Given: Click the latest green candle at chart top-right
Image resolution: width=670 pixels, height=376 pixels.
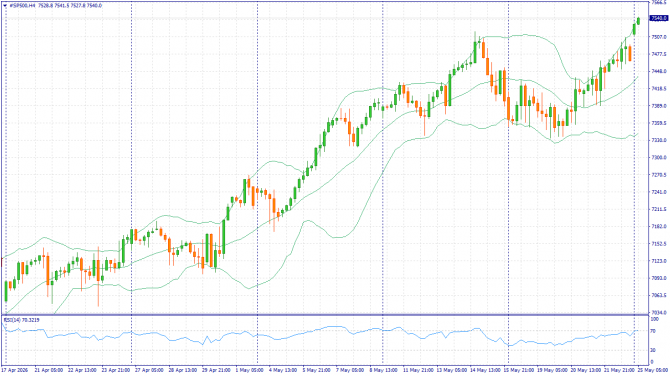Looking at the screenshot, I should [x=638, y=21].
